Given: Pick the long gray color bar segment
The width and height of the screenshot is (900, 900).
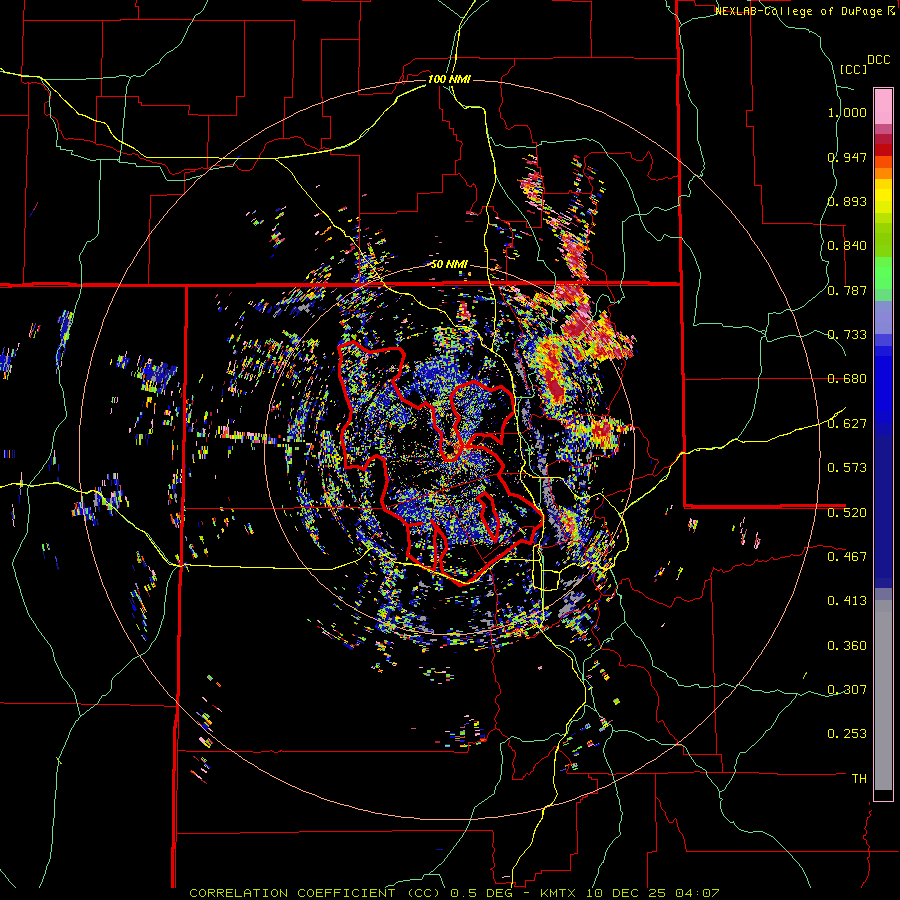Looking at the screenshot, I should [883, 695].
